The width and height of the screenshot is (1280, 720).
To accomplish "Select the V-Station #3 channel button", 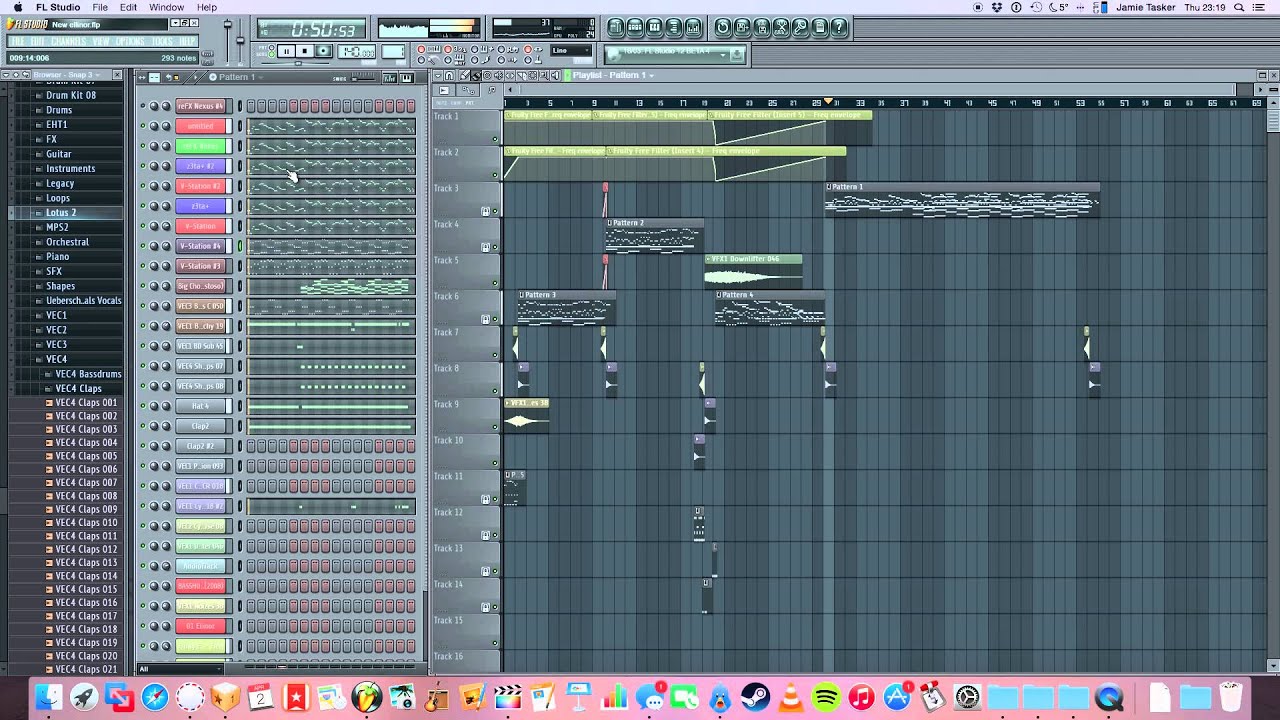I will pyautogui.click(x=200, y=266).
